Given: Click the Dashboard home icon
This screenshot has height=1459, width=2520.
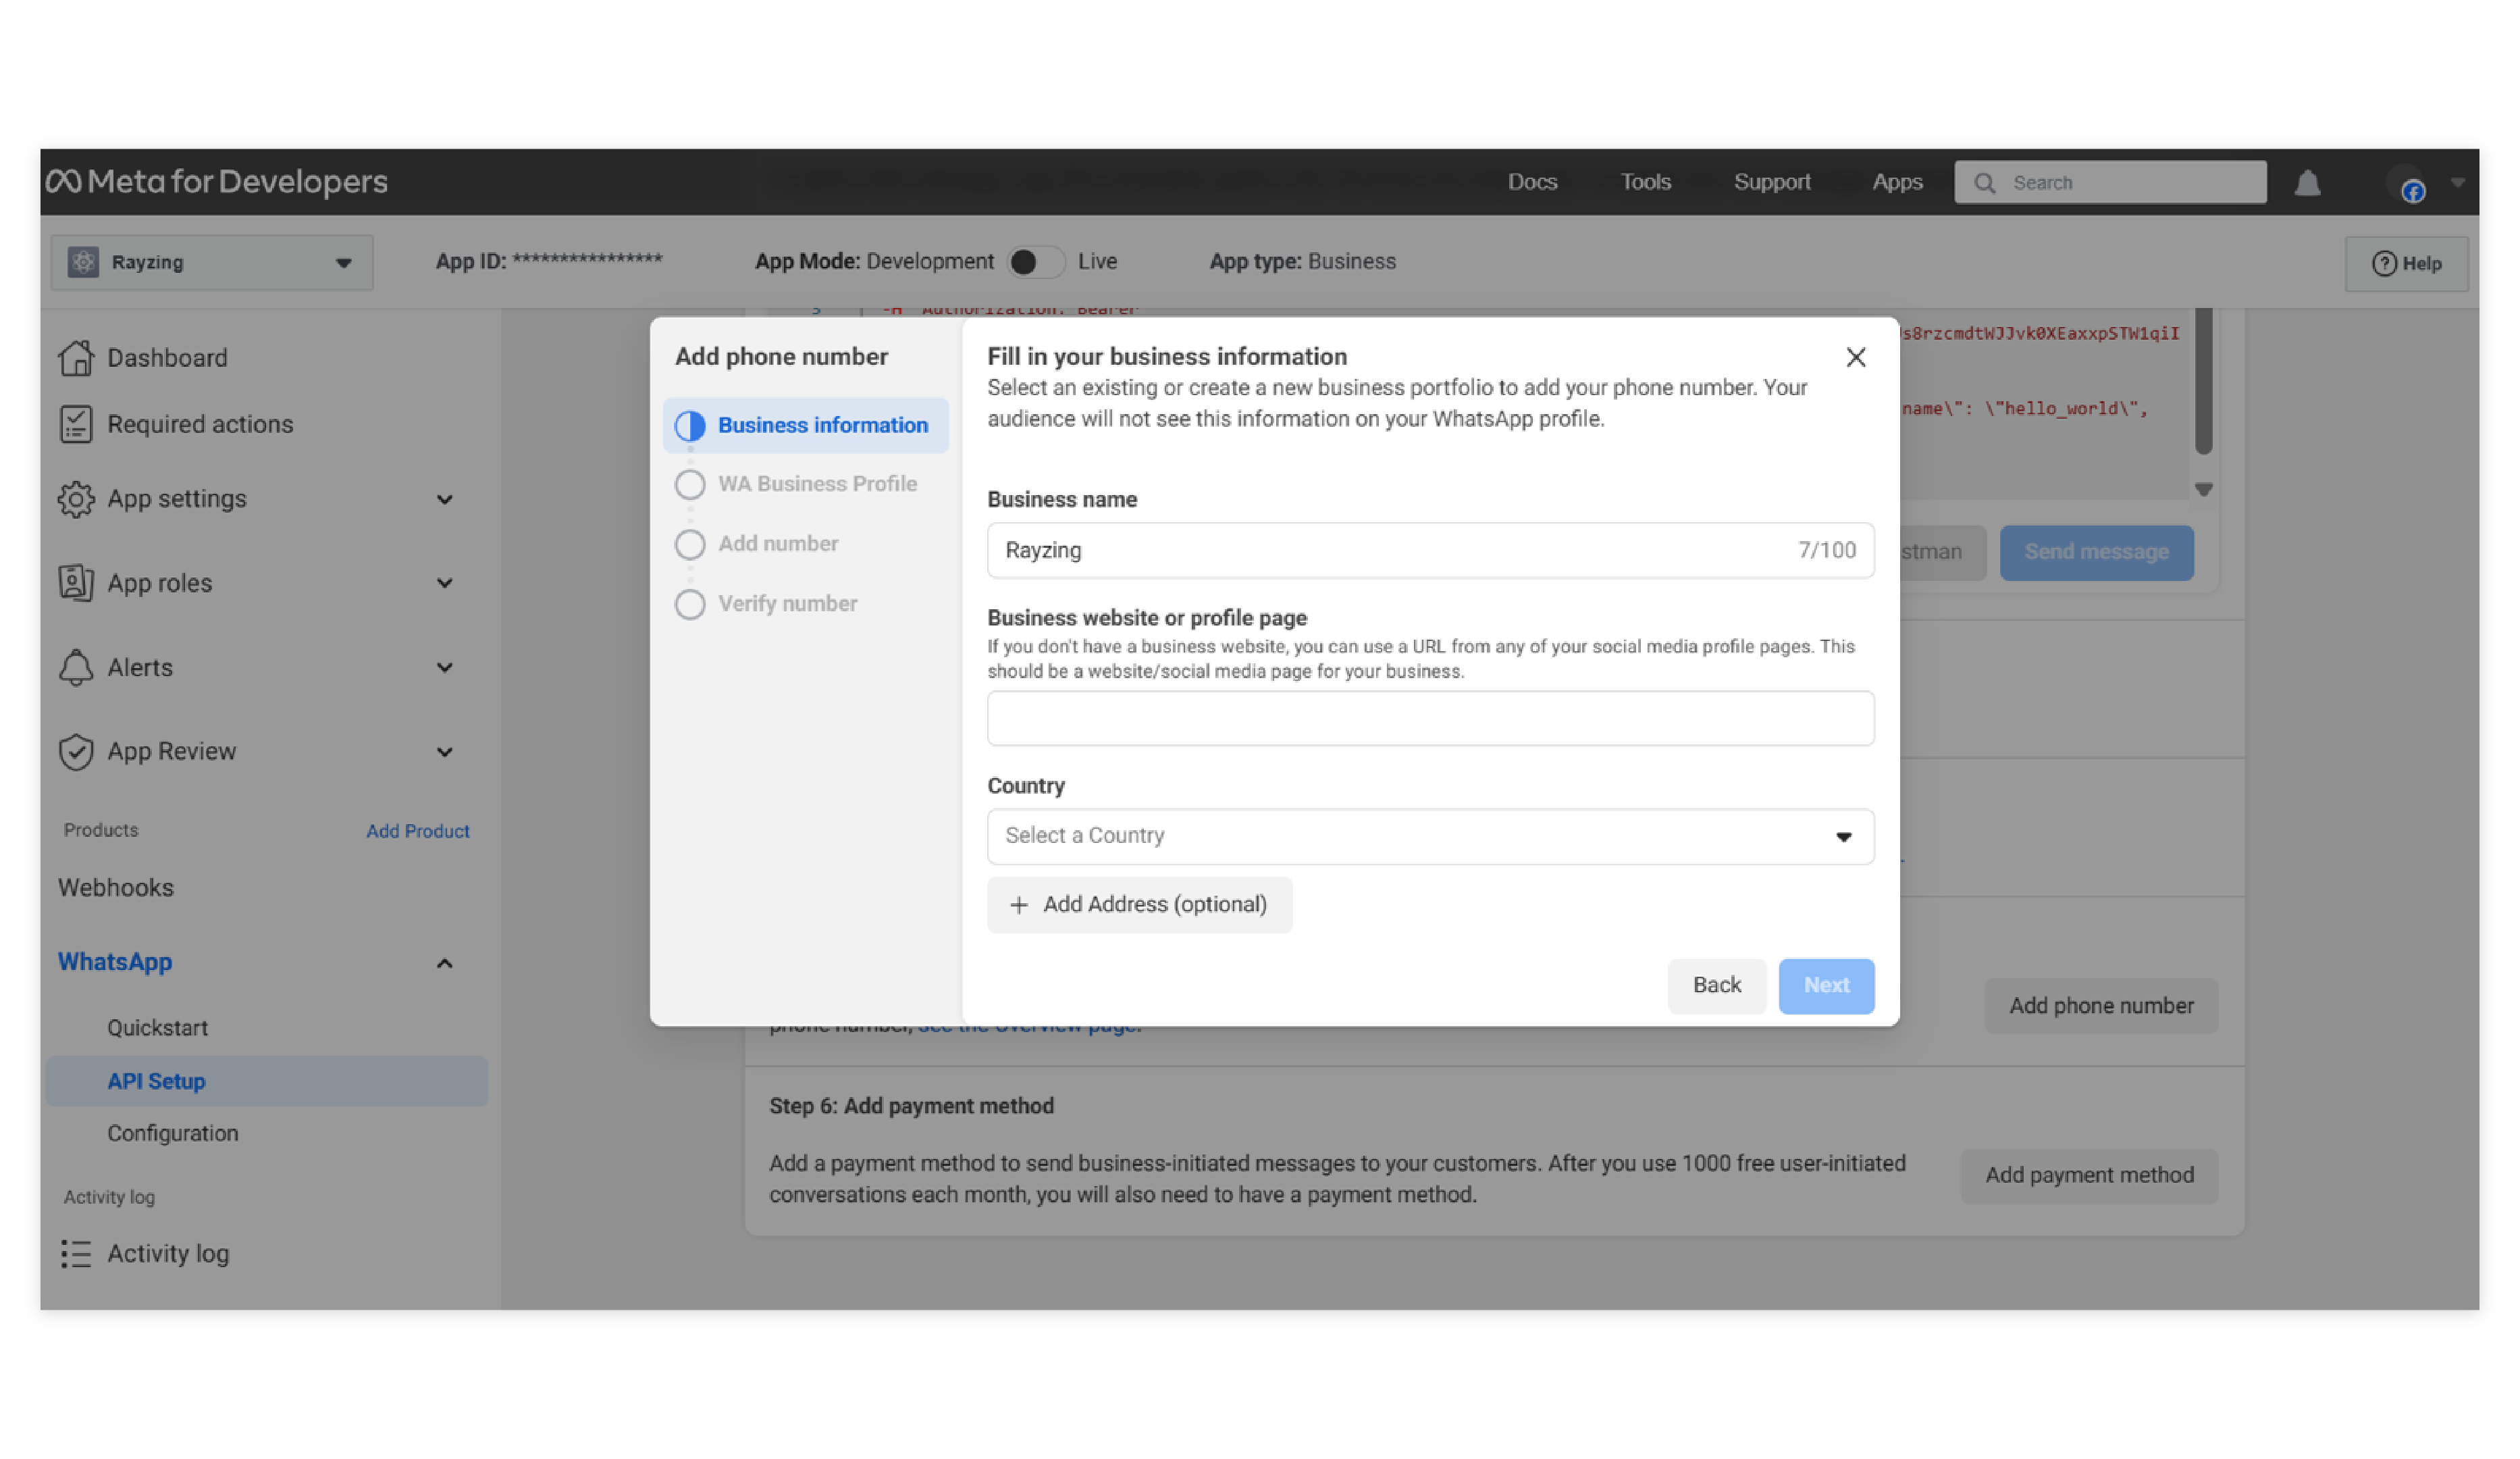Looking at the screenshot, I should [76, 357].
